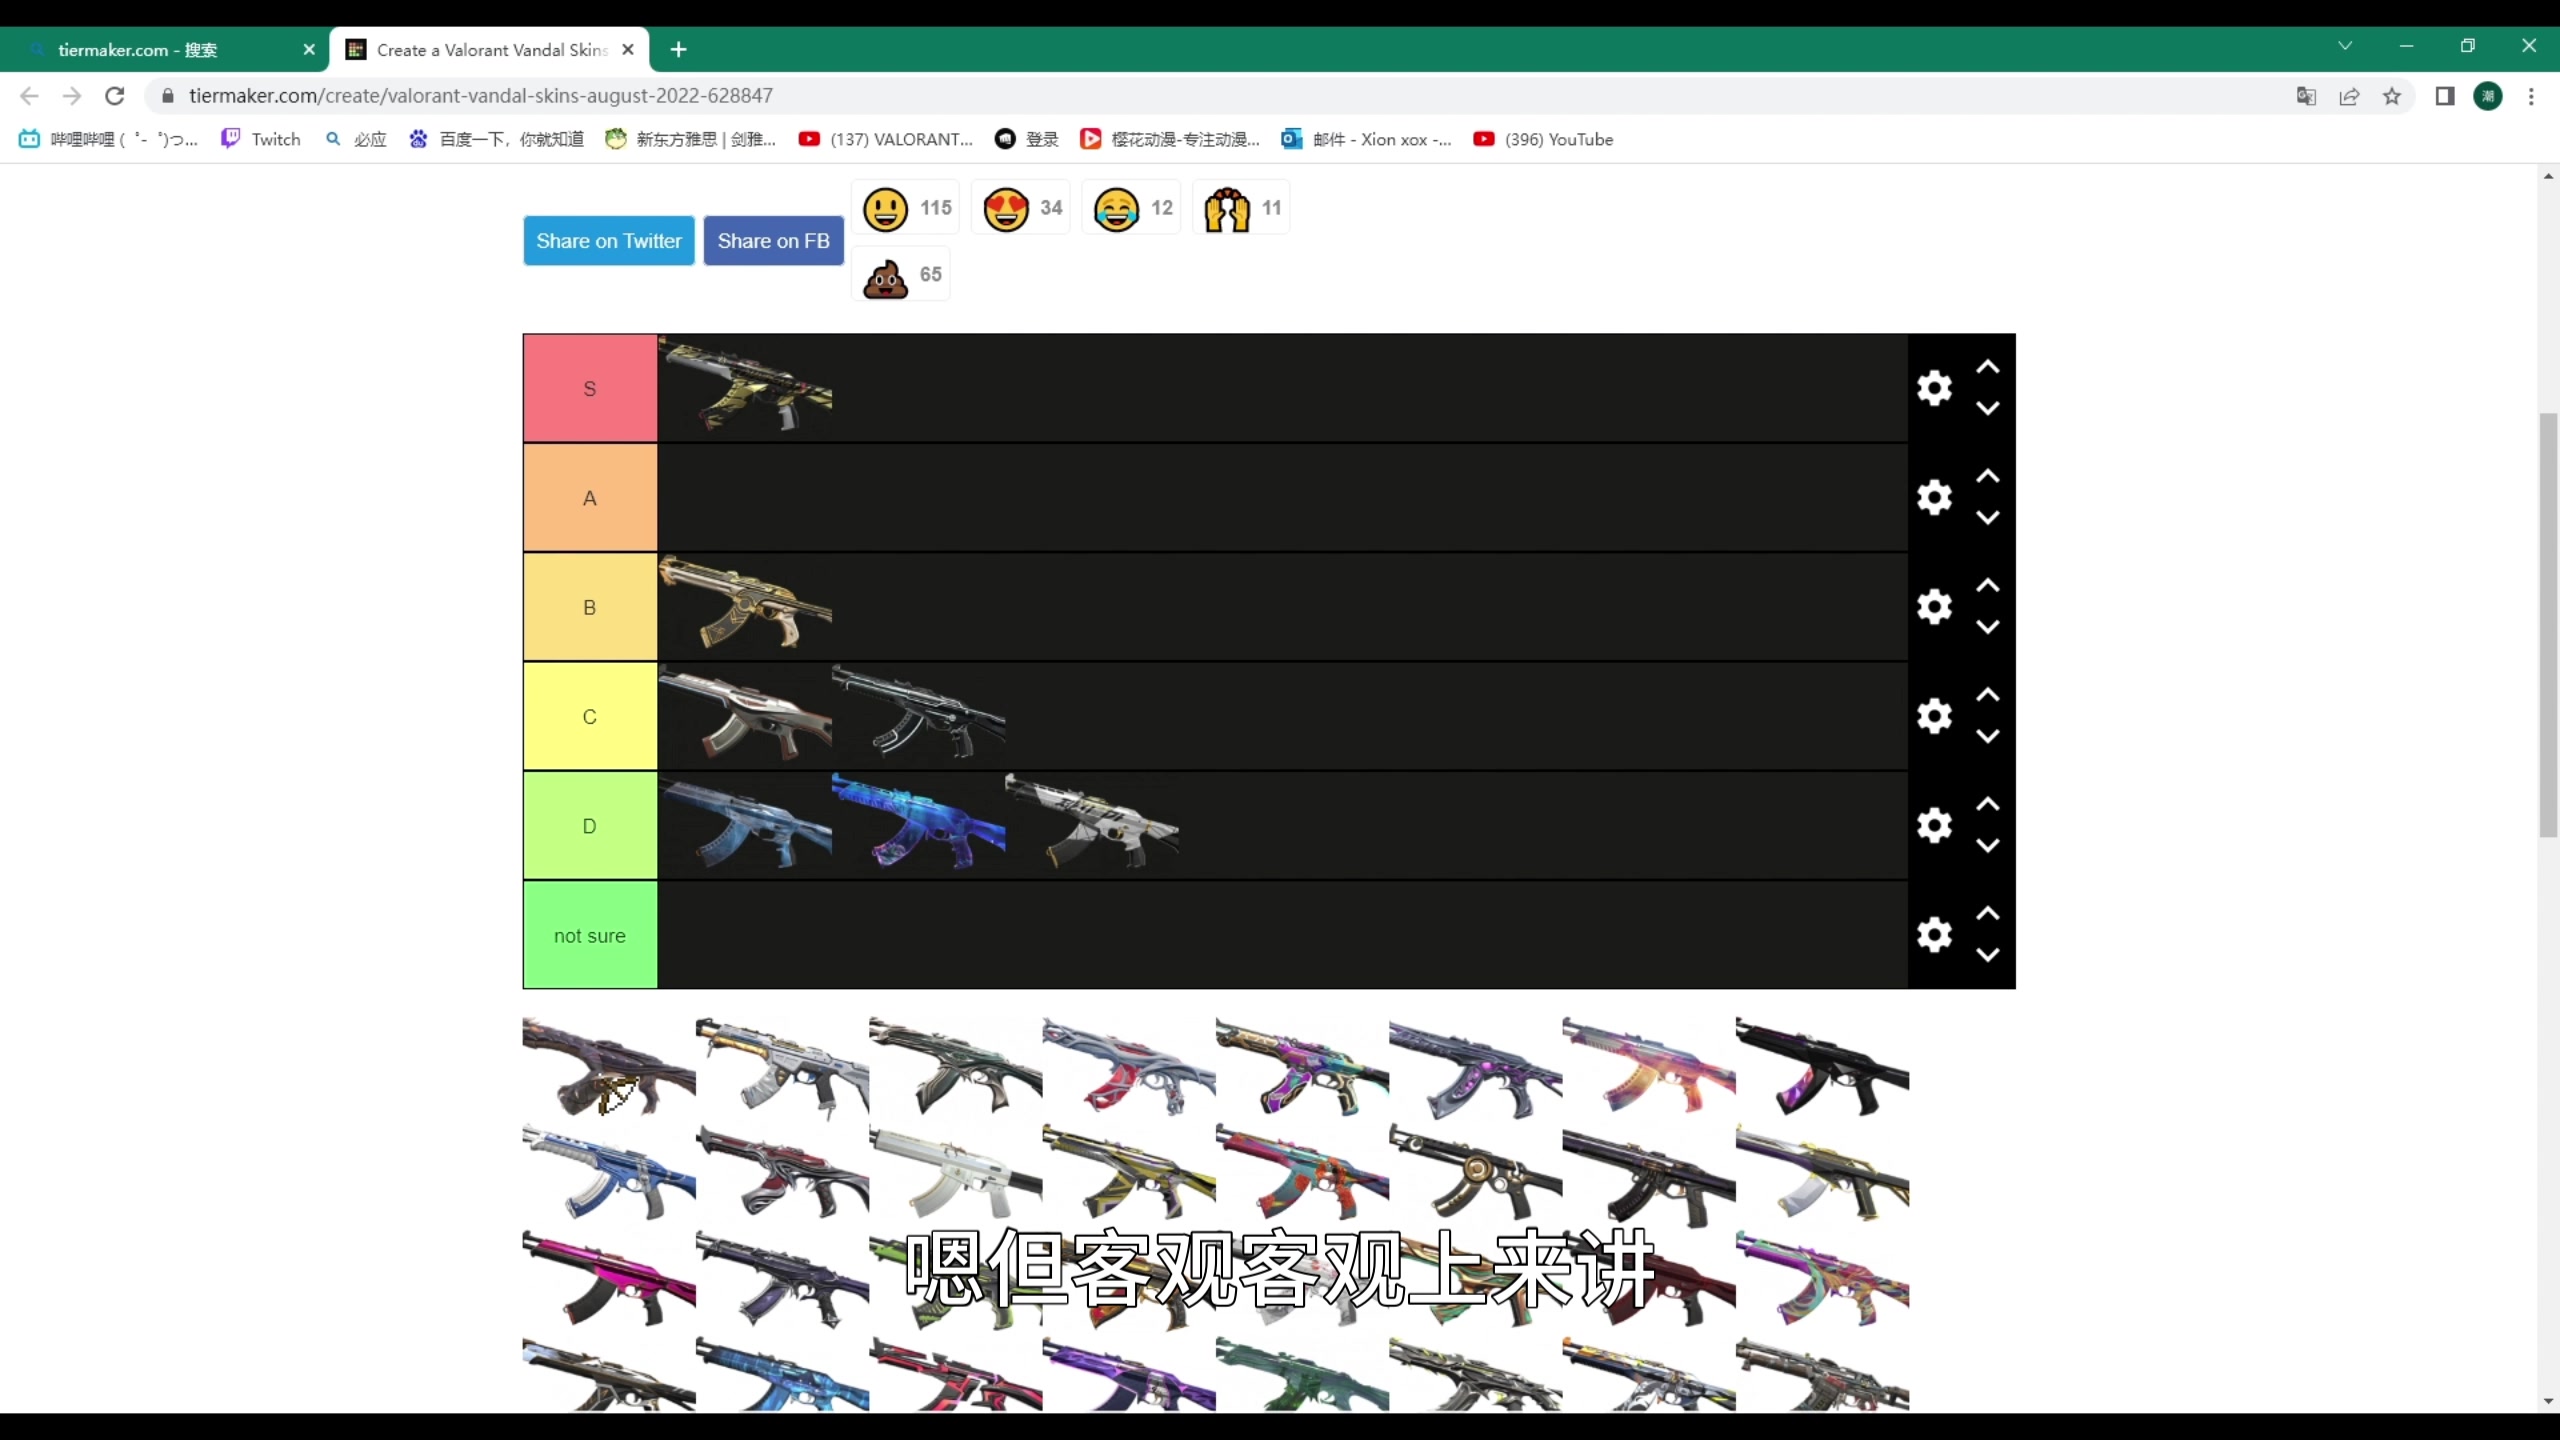Click the S tier settings gear icon
Viewport: 2560px width, 1440px height.
1934,387
